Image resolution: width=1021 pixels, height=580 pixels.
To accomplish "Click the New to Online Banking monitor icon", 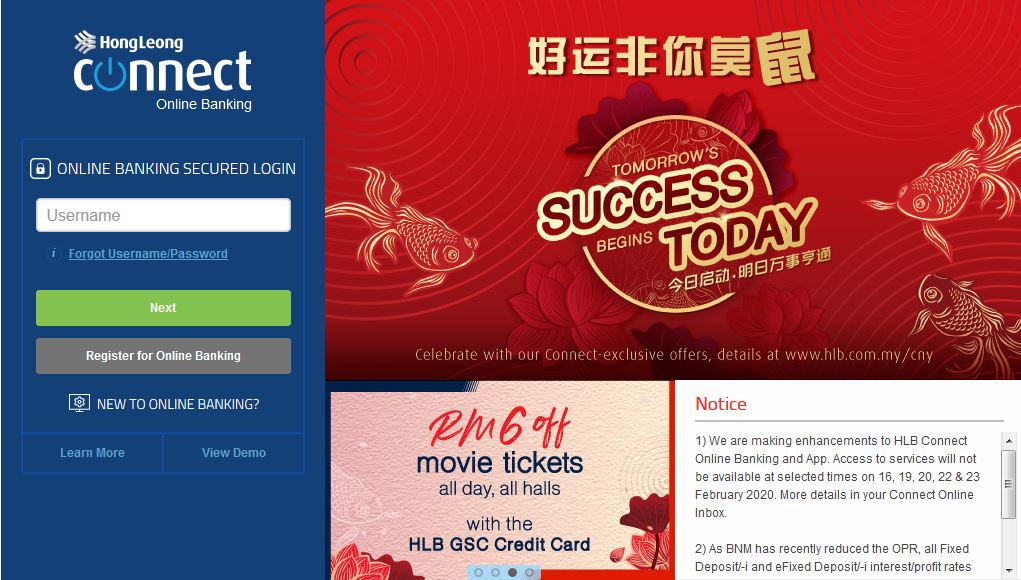I will 79,404.
